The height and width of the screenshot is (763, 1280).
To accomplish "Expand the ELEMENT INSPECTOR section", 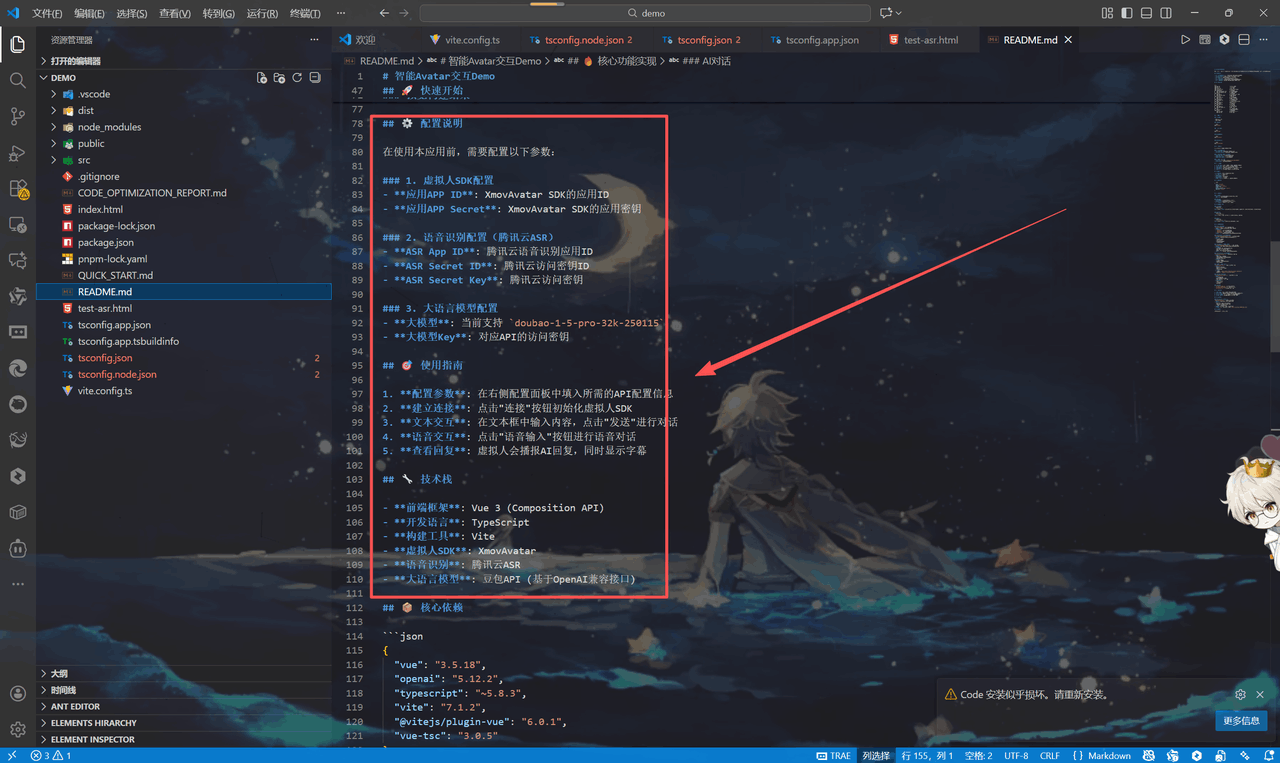I will [x=183, y=739].
